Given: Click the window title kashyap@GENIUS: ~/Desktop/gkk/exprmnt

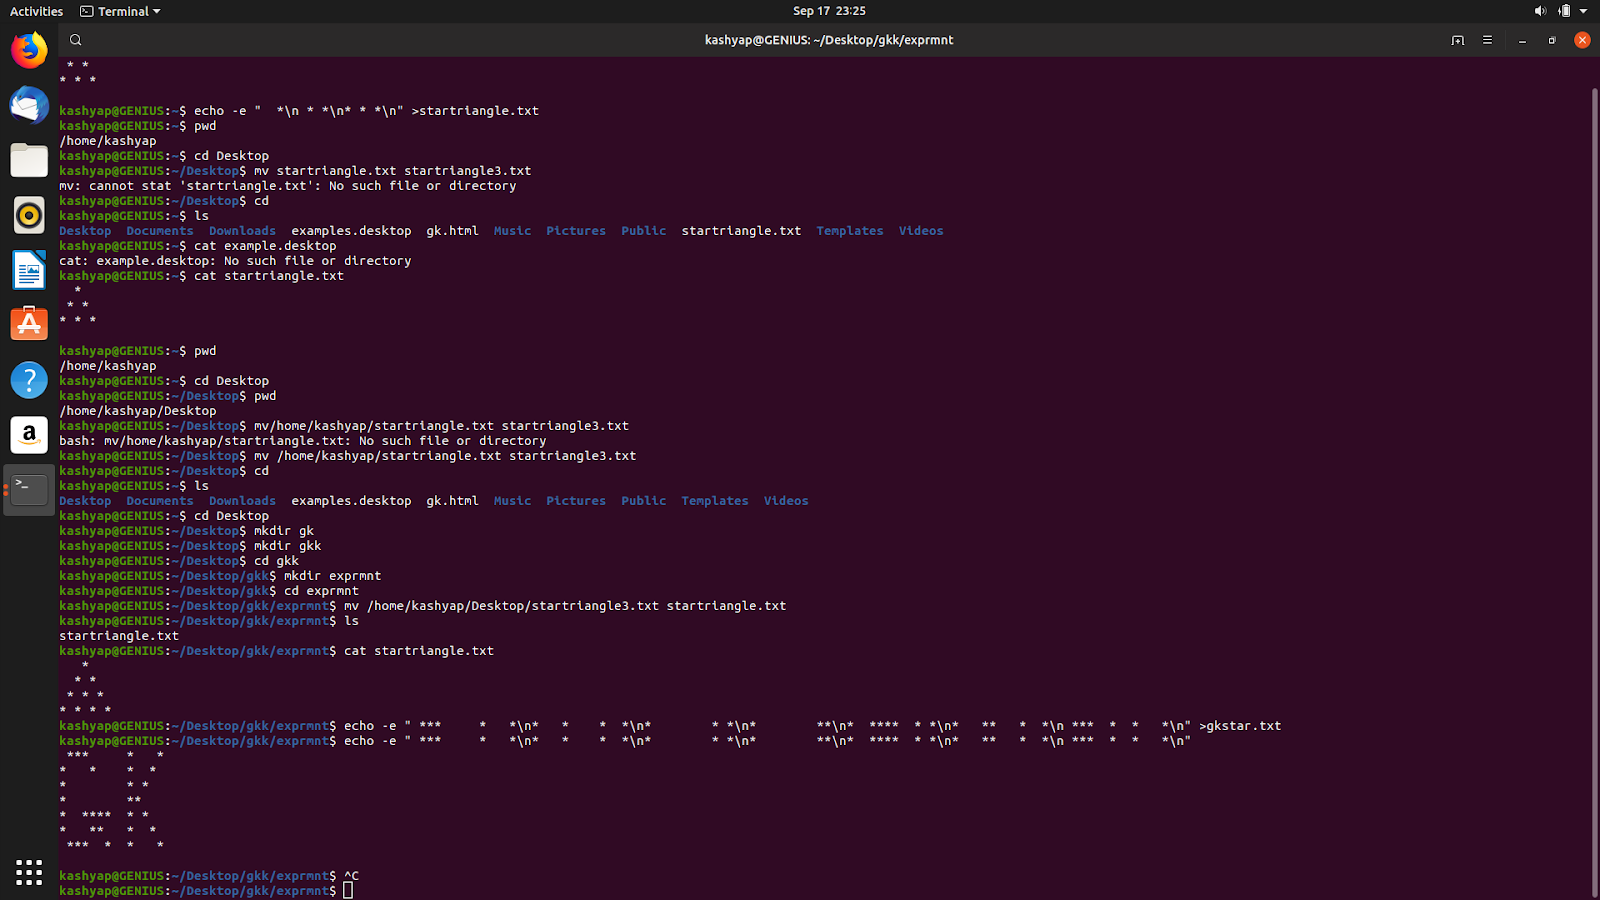Looking at the screenshot, I should [x=829, y=40].
